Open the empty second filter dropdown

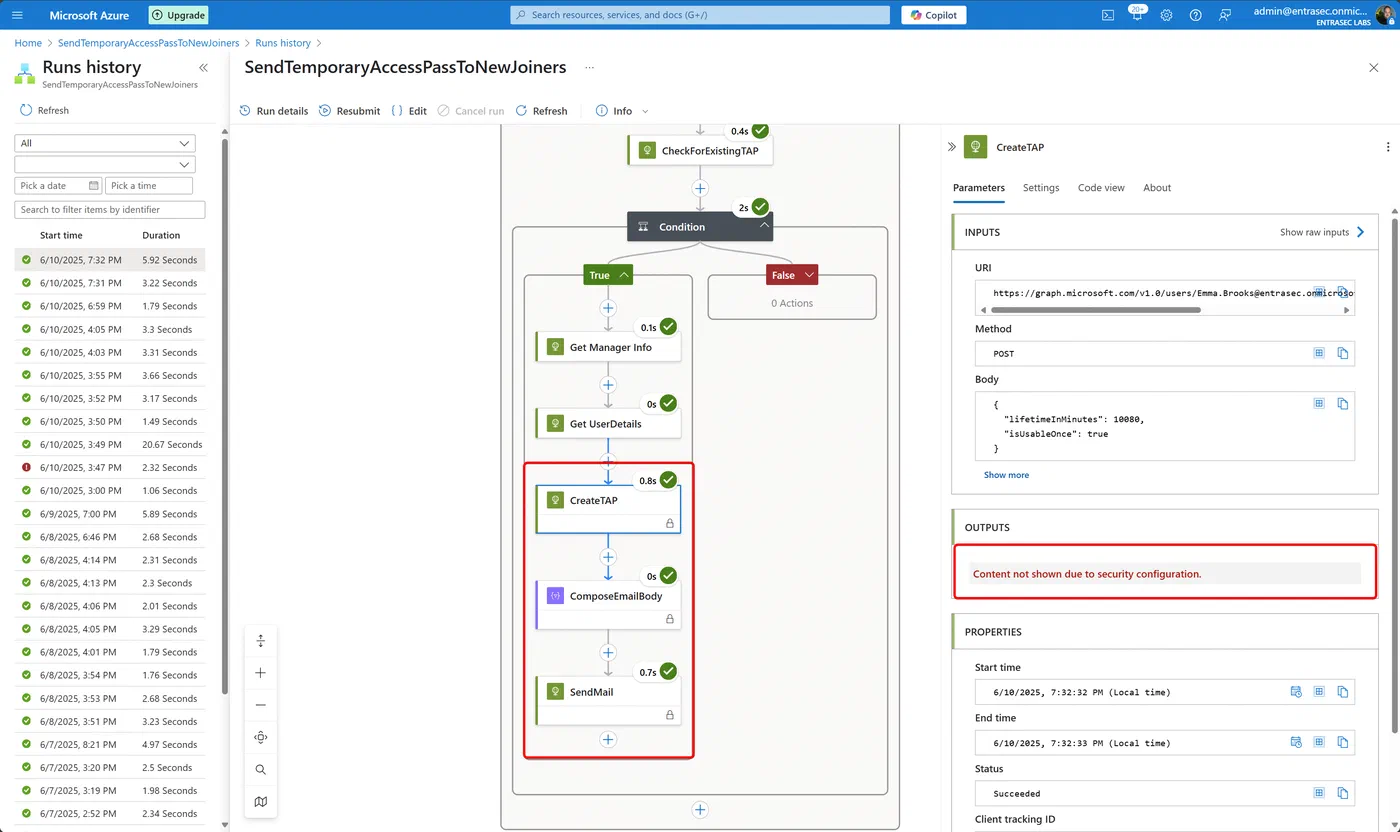tap(105, 164)
